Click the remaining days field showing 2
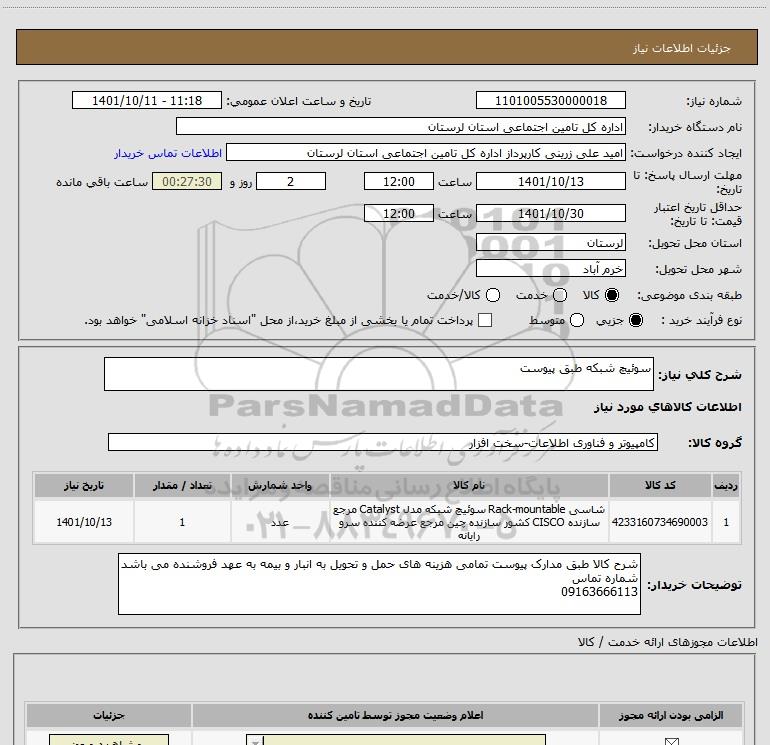This screenshot has height=745, width=770. tap(291, 181)
